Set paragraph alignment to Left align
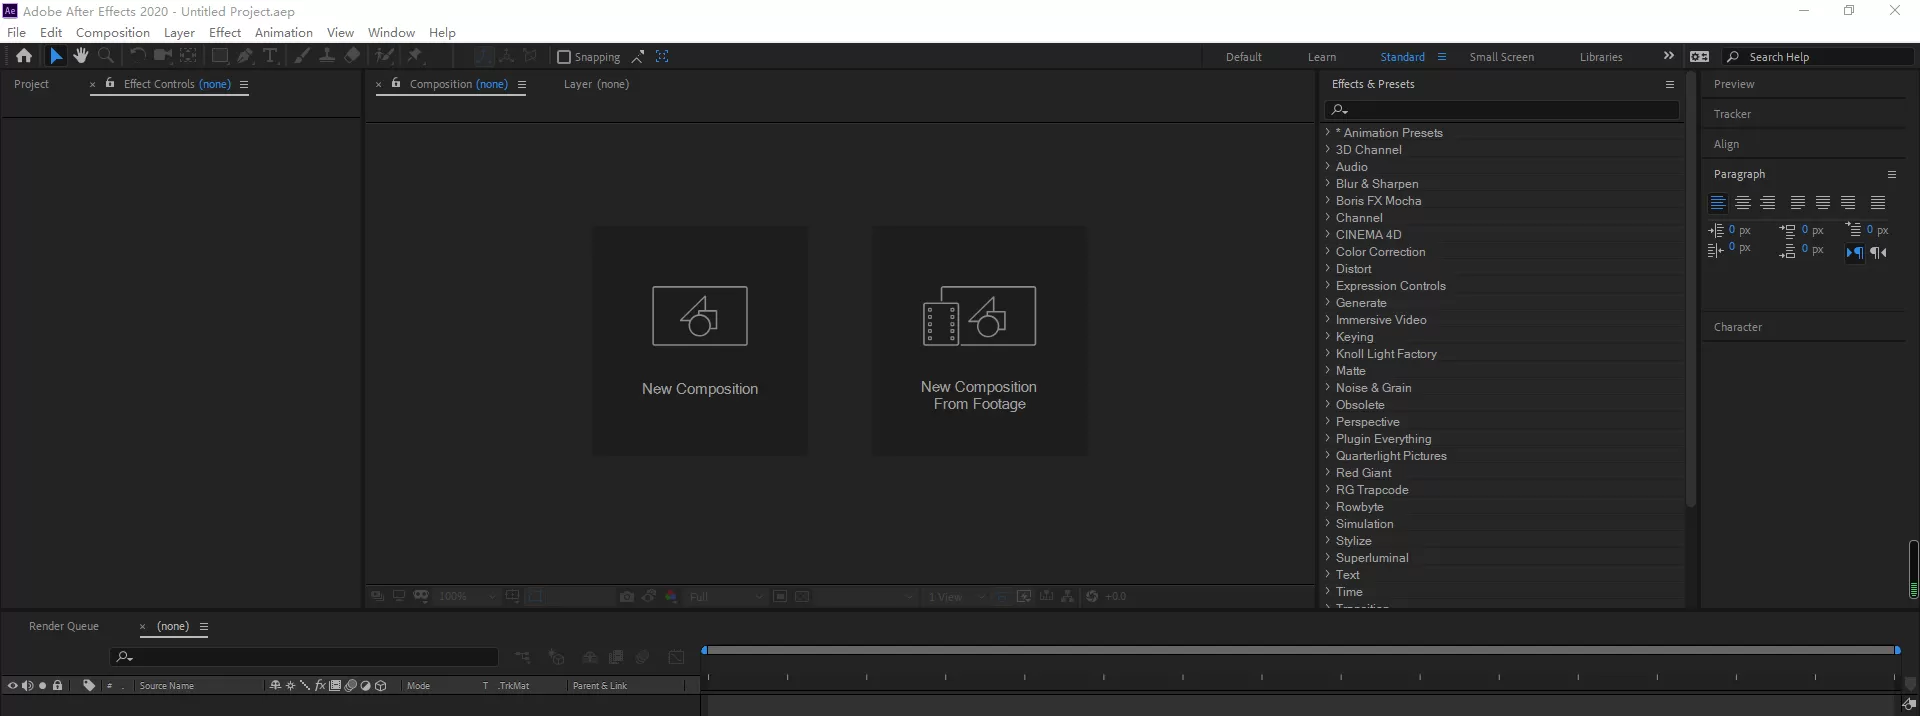 click(1718, 203)
